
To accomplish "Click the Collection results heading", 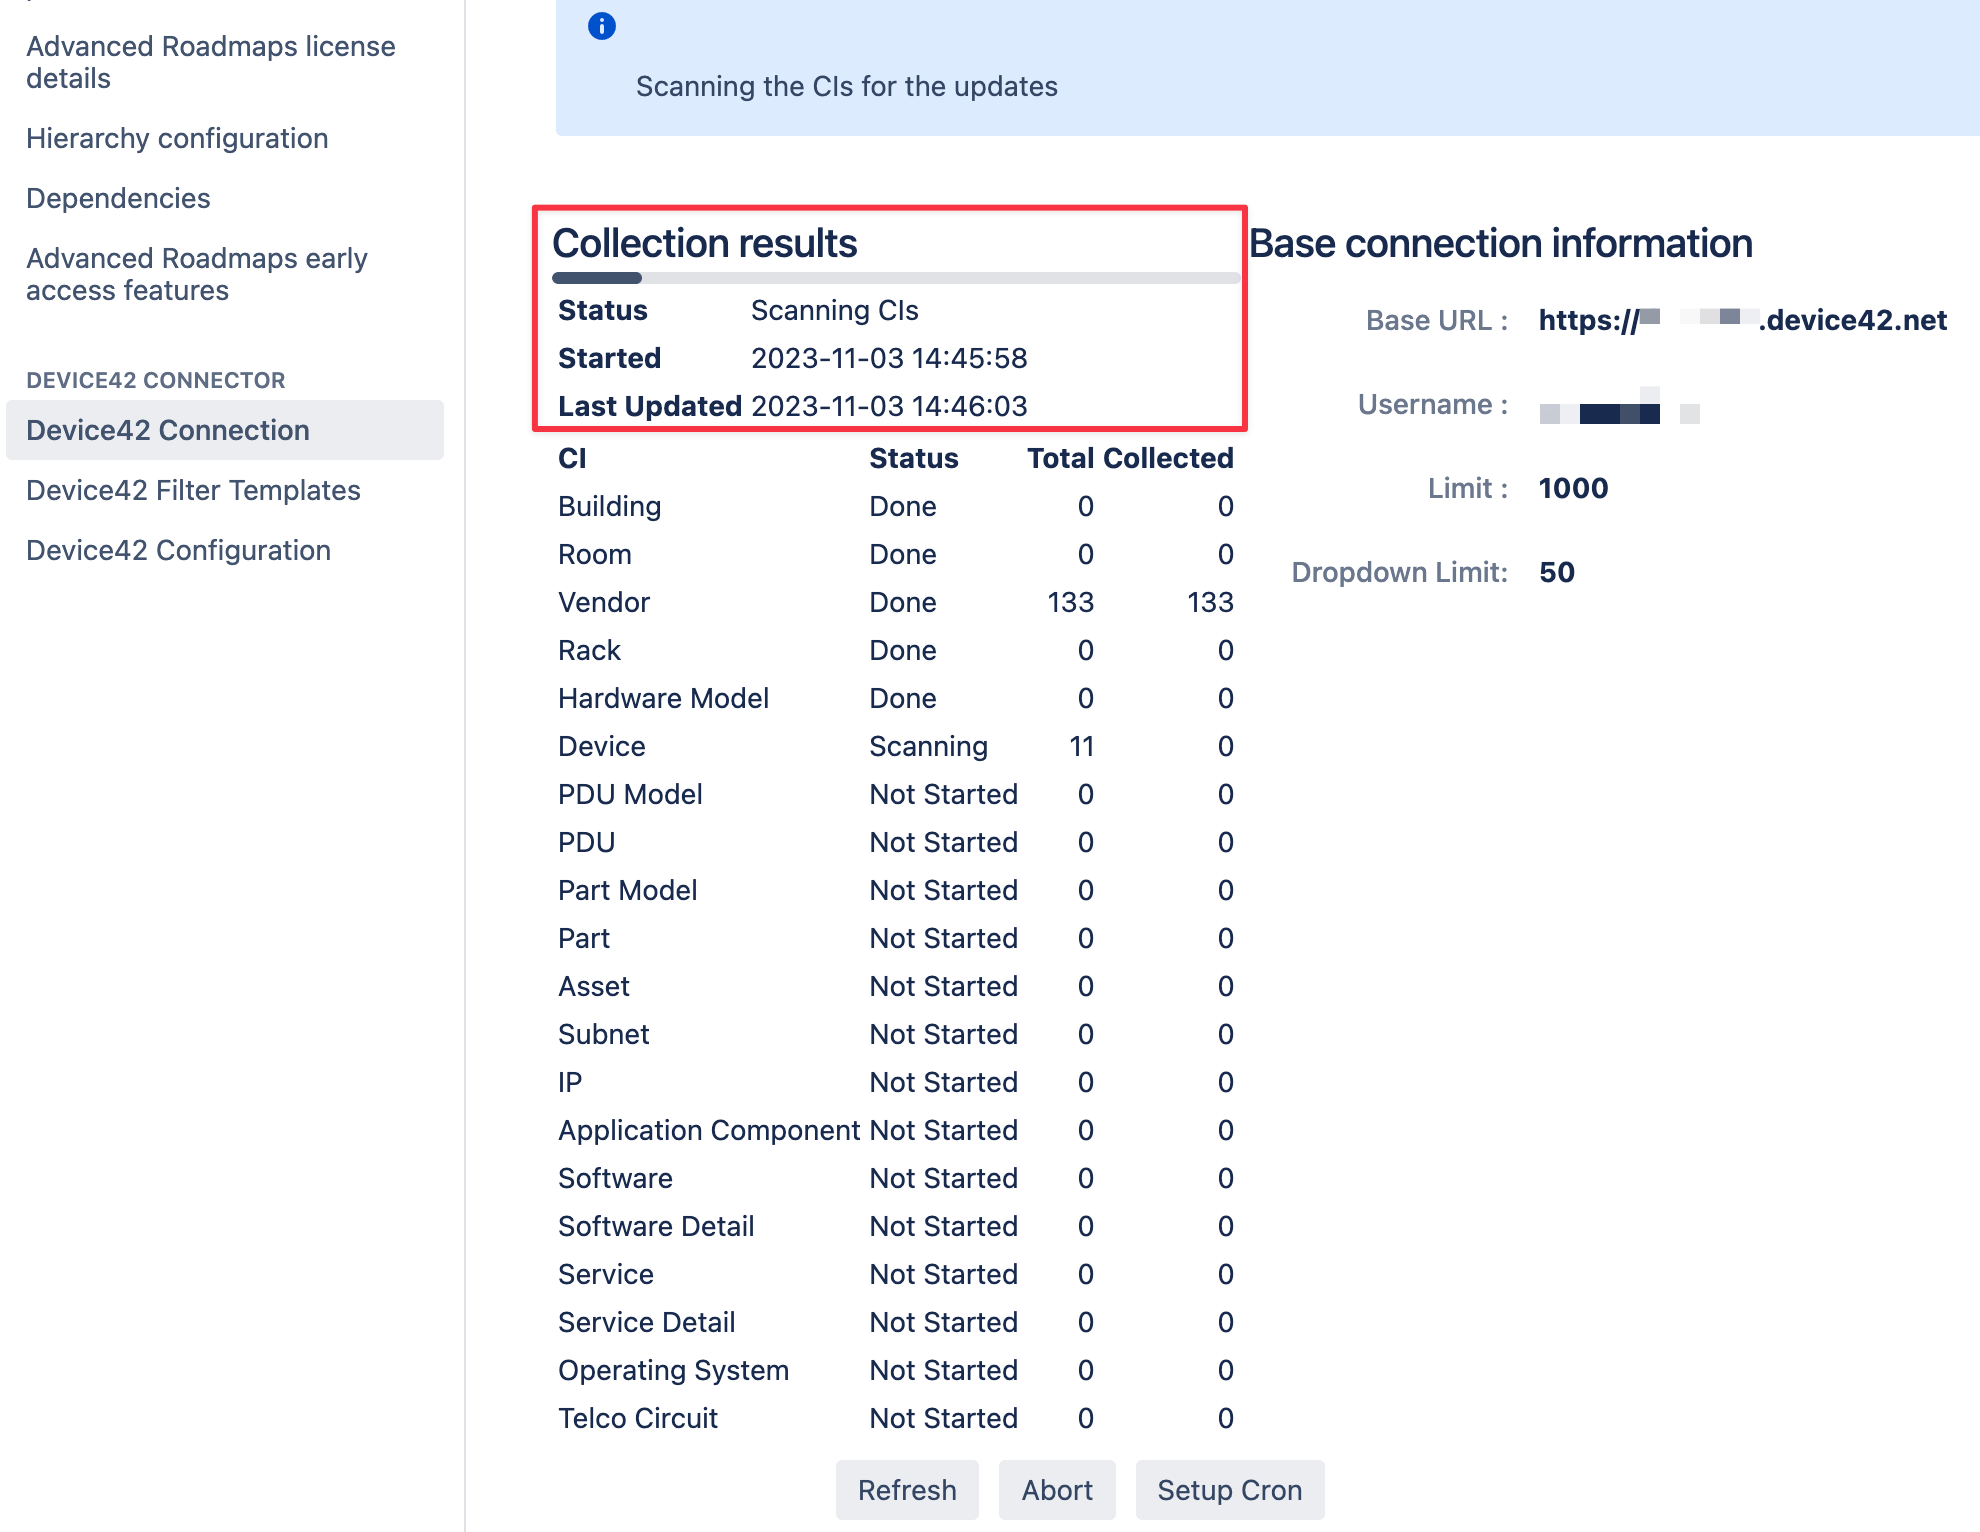I will tap(707, 242).
